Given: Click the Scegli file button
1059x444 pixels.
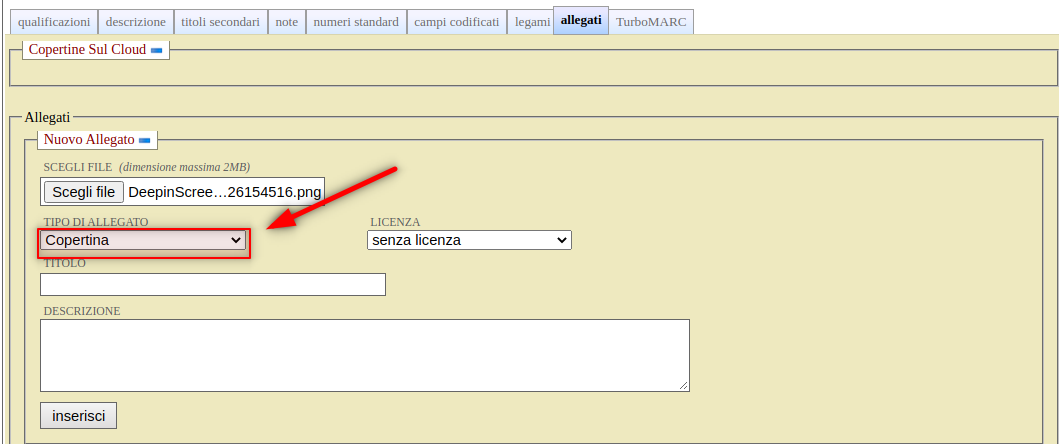Looking at the screenshot, I should [x=83, y=192].
